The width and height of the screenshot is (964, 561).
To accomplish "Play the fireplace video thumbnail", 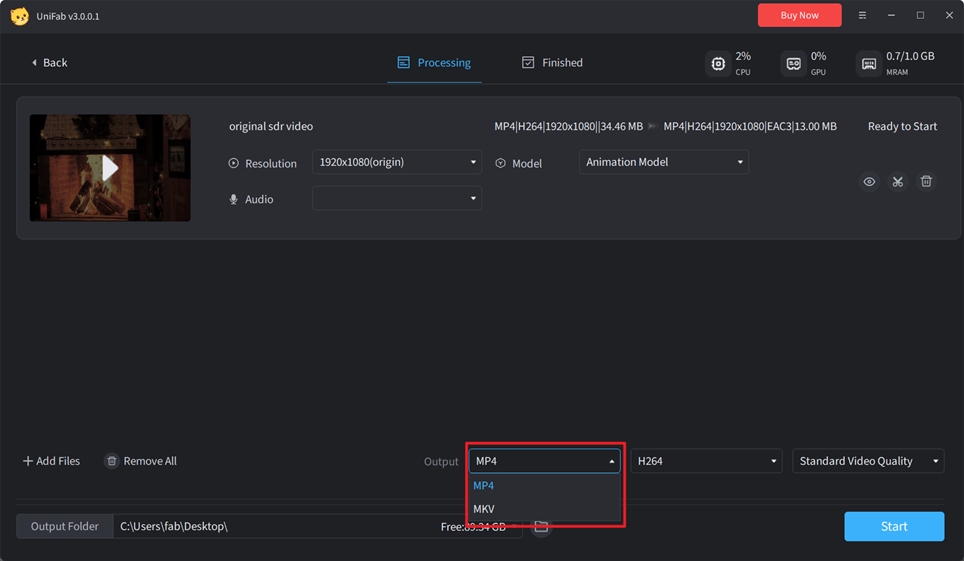I will click(x=110, y=168).
